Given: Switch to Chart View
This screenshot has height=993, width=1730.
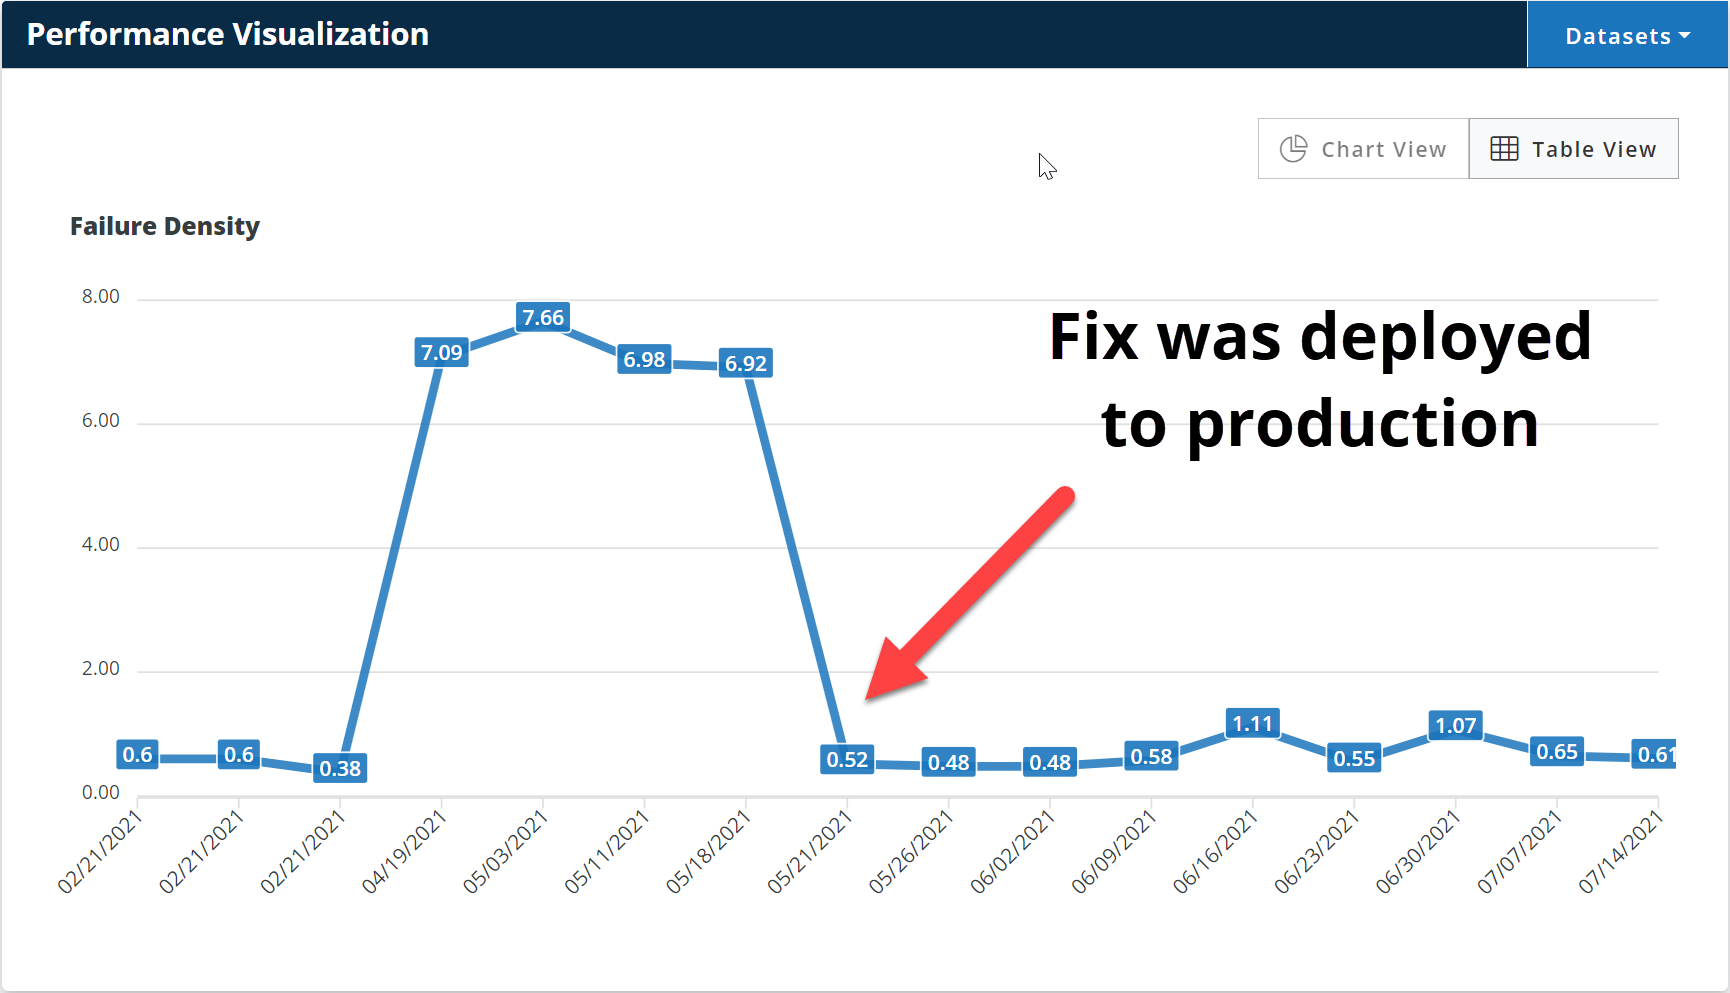Looking at the screenshot, I should click(x=1363, y=149).
